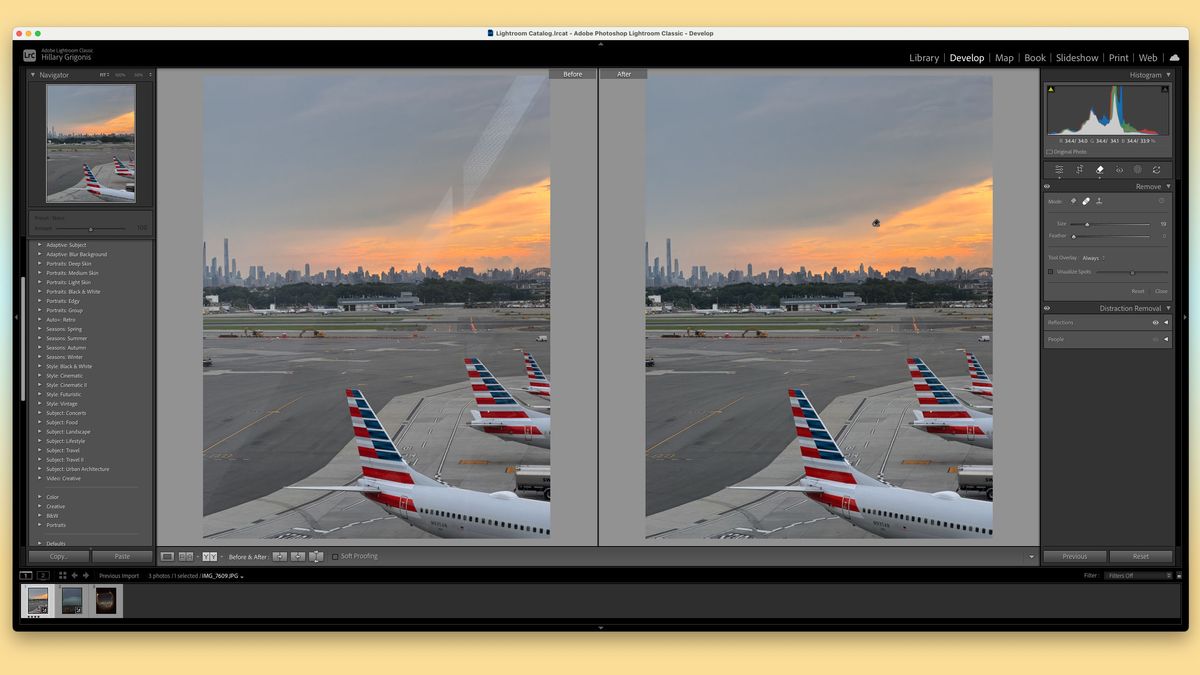Click Reset in the Remove panel

tap(1140, 291)
